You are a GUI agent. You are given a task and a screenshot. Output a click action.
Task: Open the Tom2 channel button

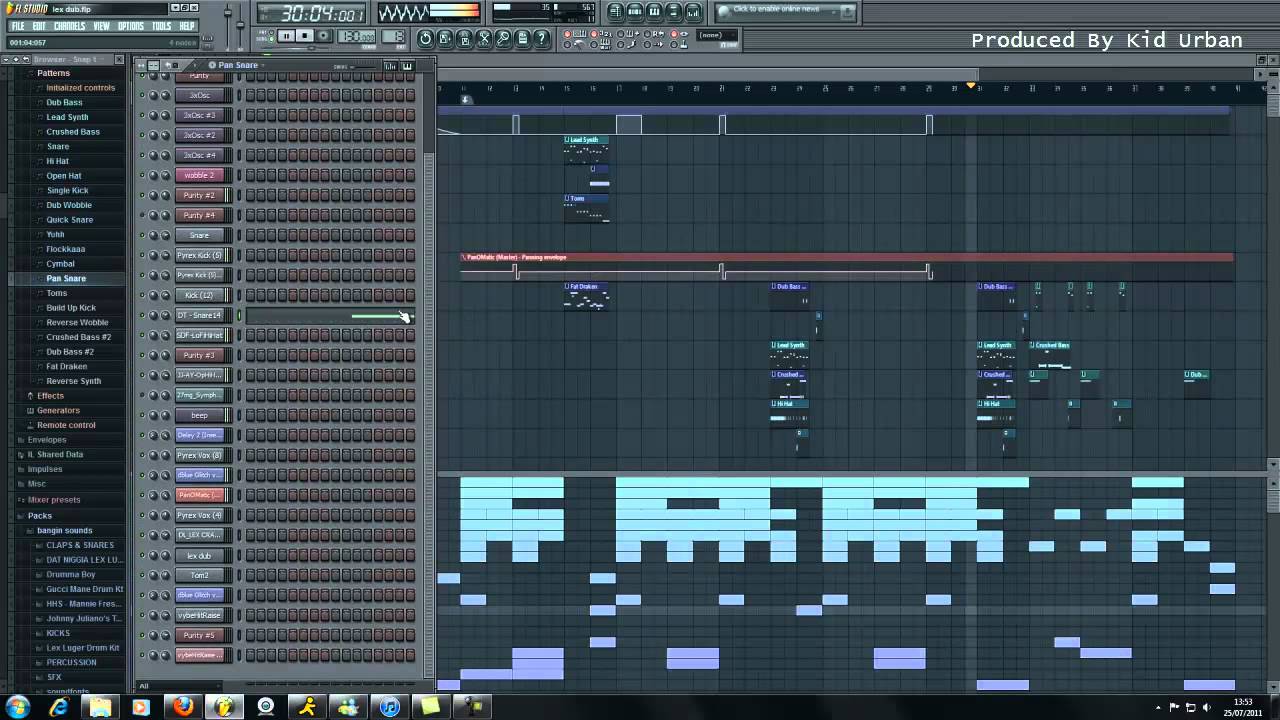tap(199, 575)
